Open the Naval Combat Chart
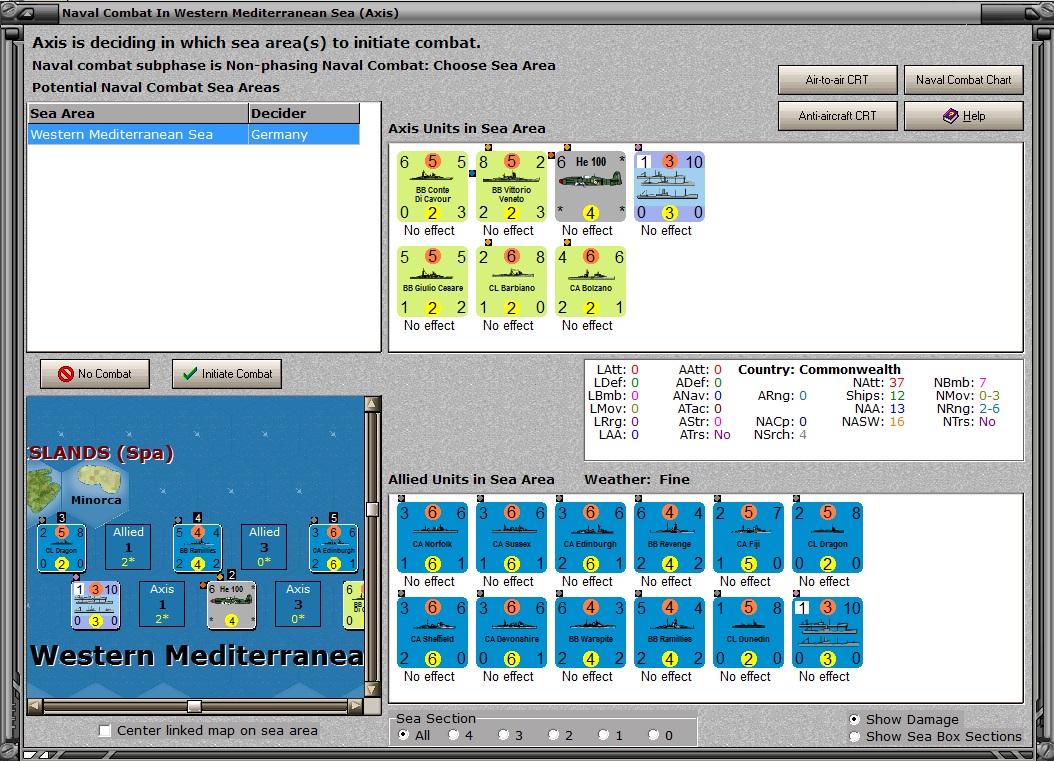The width and height of the screenshot is (1054, 761). coord(963,80)
